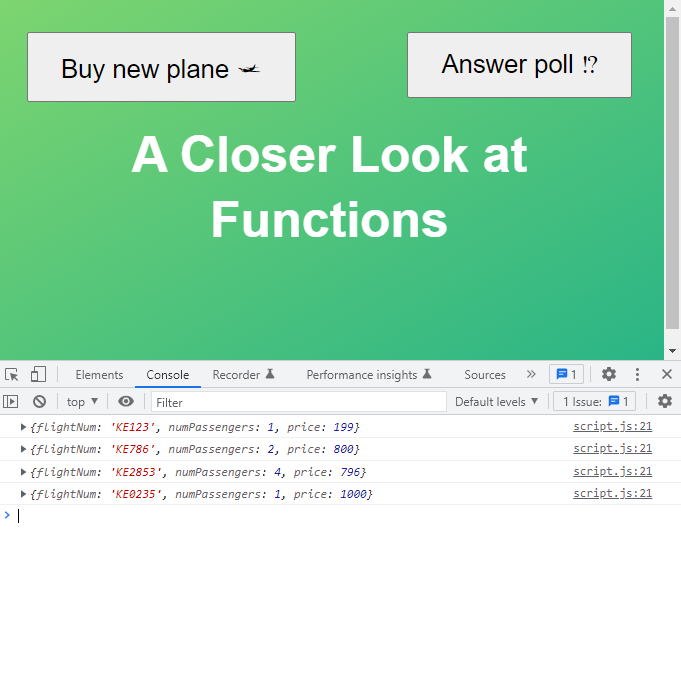The width and height of the screenshot is (681, 683).
Task: Focus the console Filter input field
Action: tap(299, 402)
